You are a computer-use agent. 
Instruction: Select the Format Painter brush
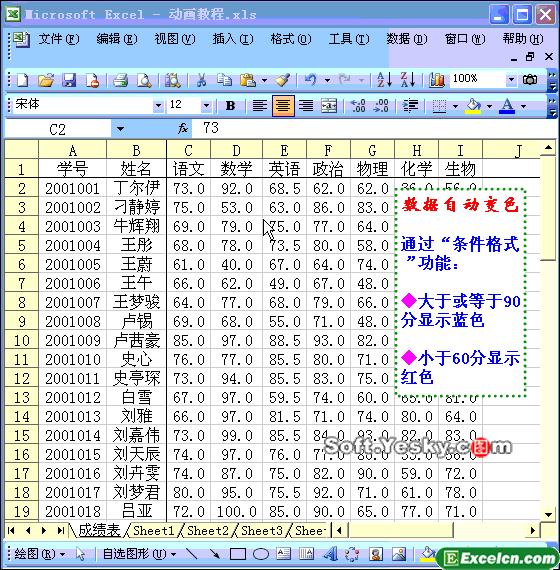(x=282, y=80)
